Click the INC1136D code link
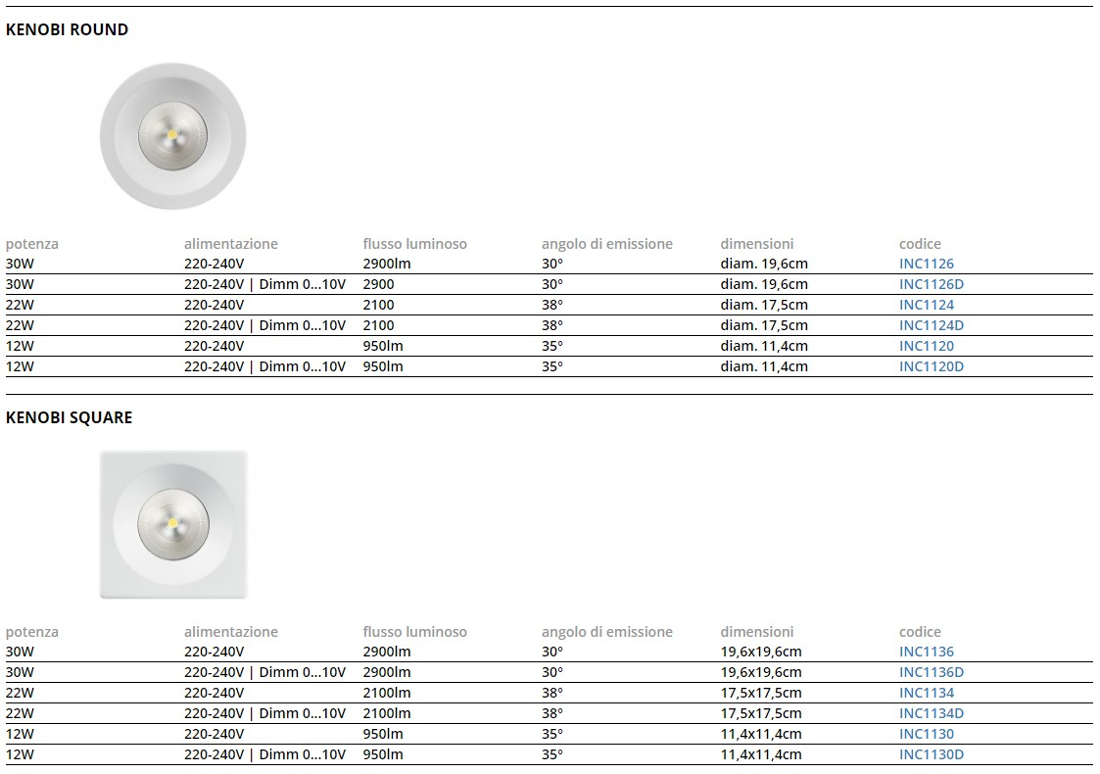 click(930, 672)
